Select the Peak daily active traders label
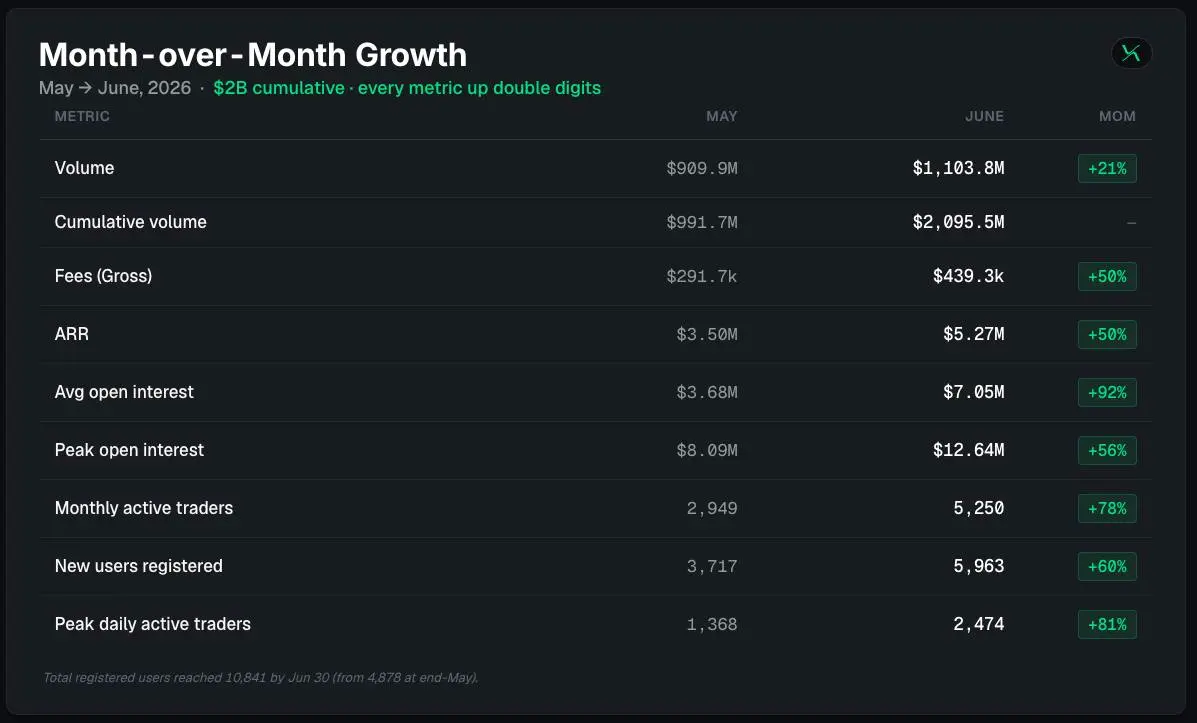 coord(153,624)
